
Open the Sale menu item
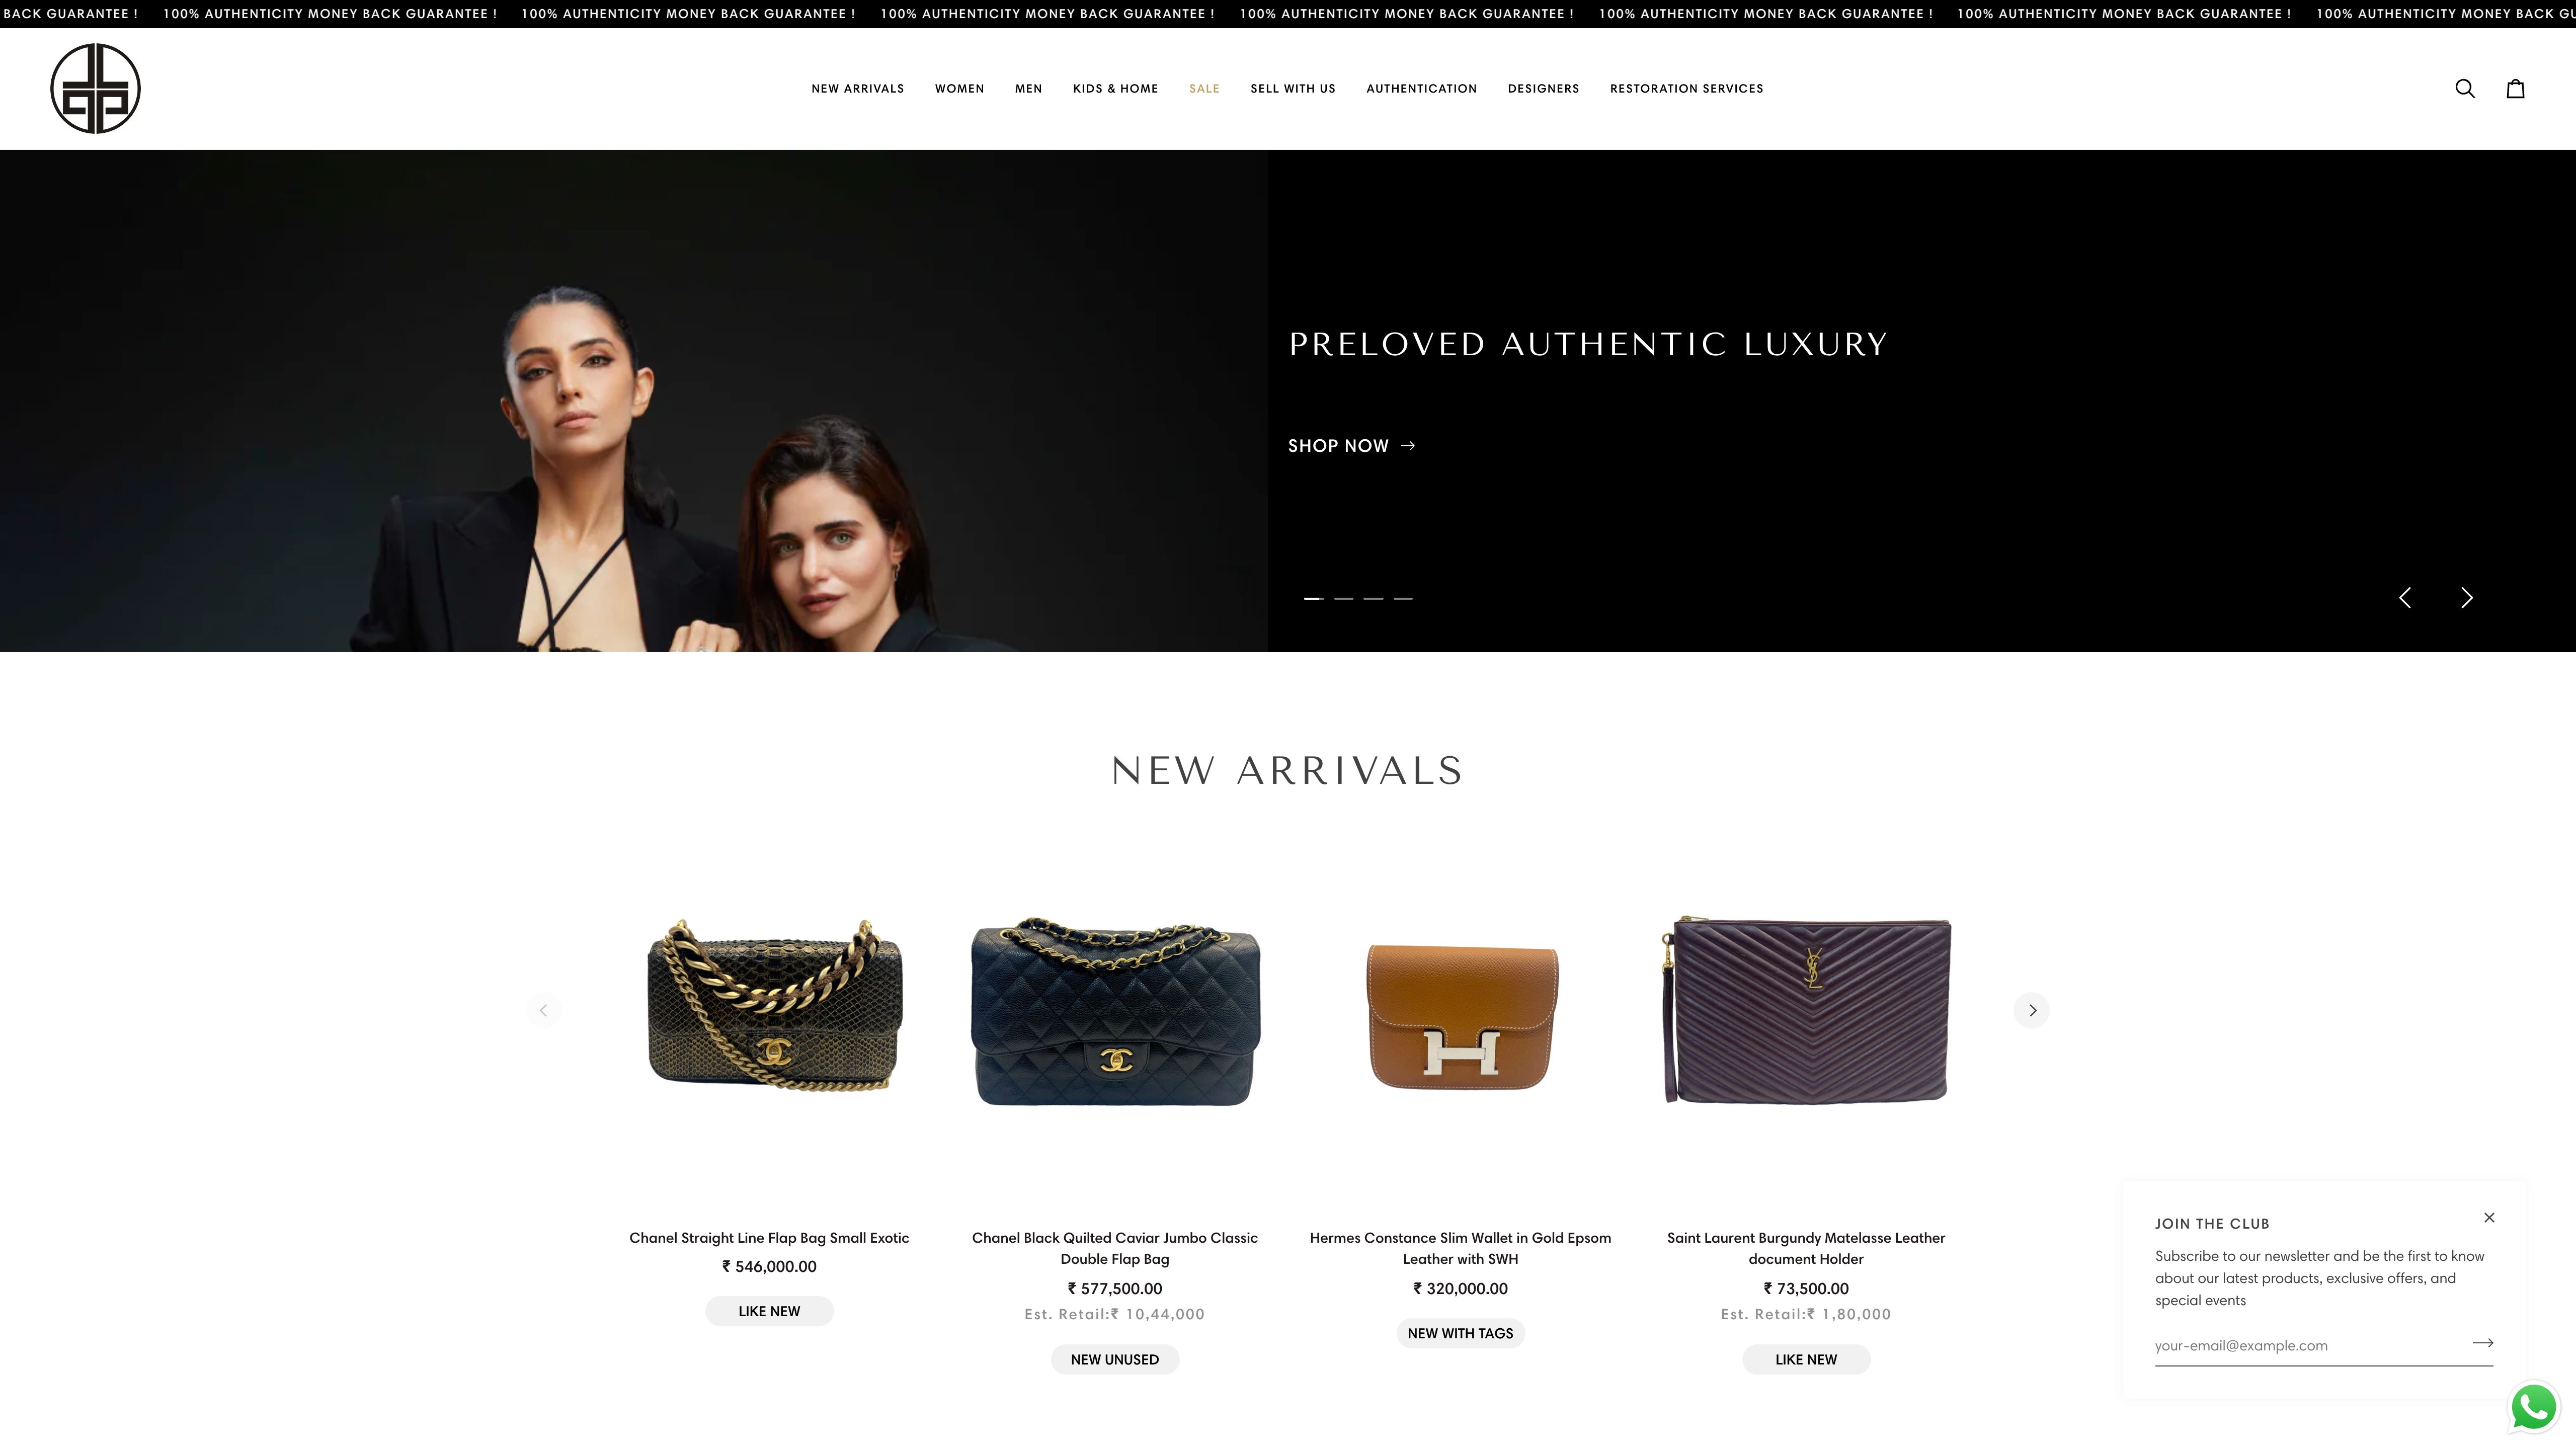[1204, 89]
